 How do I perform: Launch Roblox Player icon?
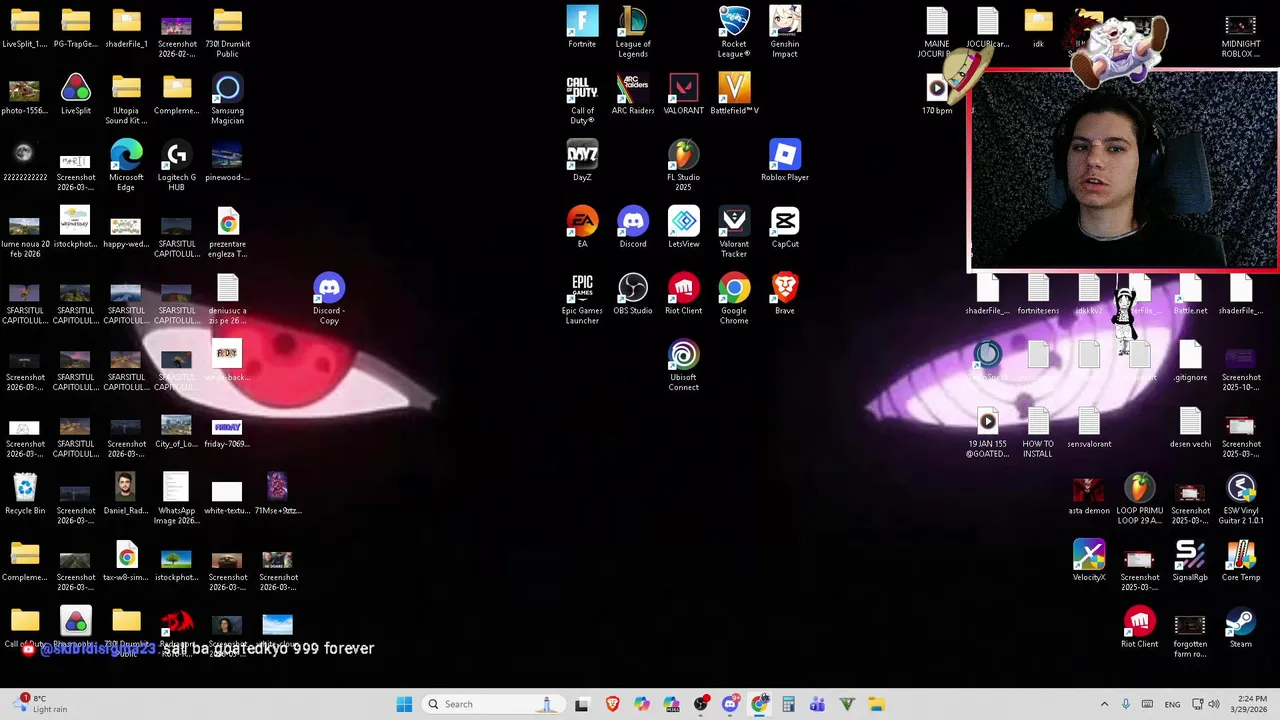tap(785, 161)
